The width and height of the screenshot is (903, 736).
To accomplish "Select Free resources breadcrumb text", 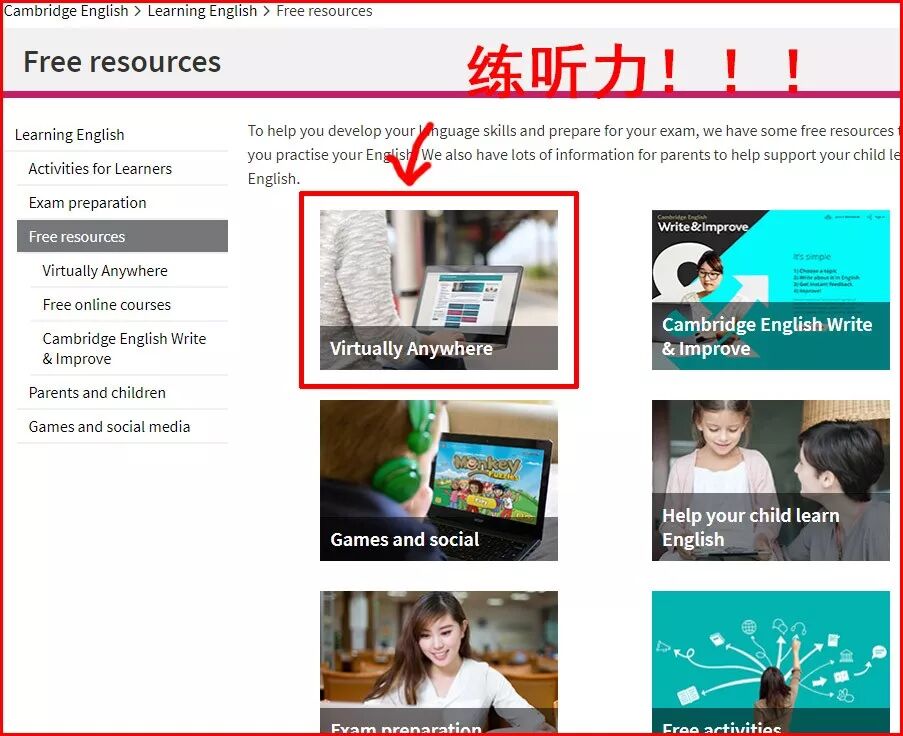I will click(x=324, y=11).
